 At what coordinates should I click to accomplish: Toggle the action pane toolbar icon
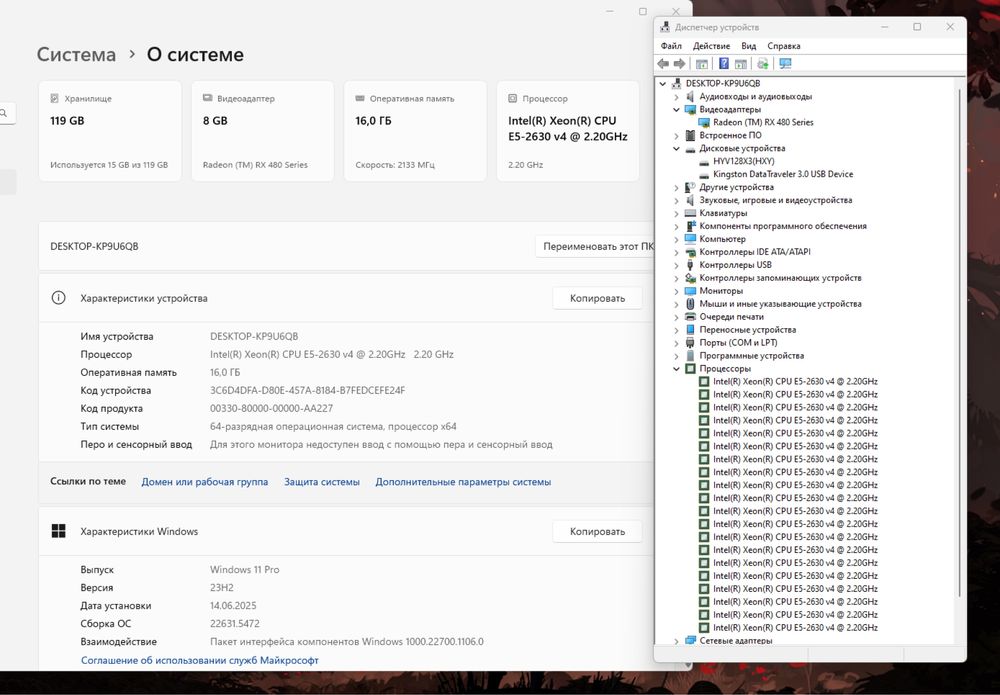point(740,64)
